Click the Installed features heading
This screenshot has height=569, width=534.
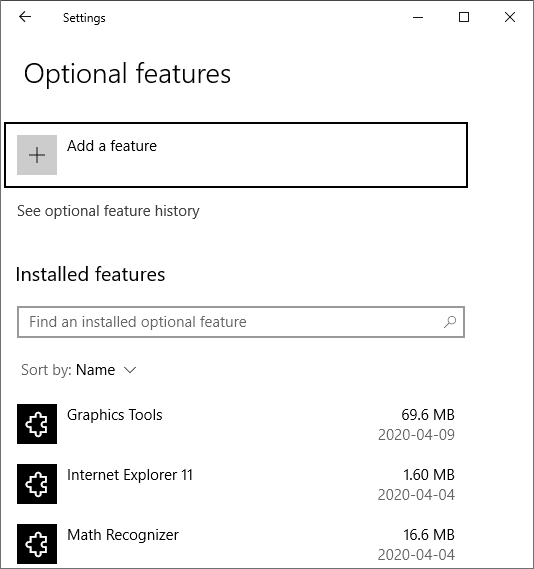(x=90, y=274)
